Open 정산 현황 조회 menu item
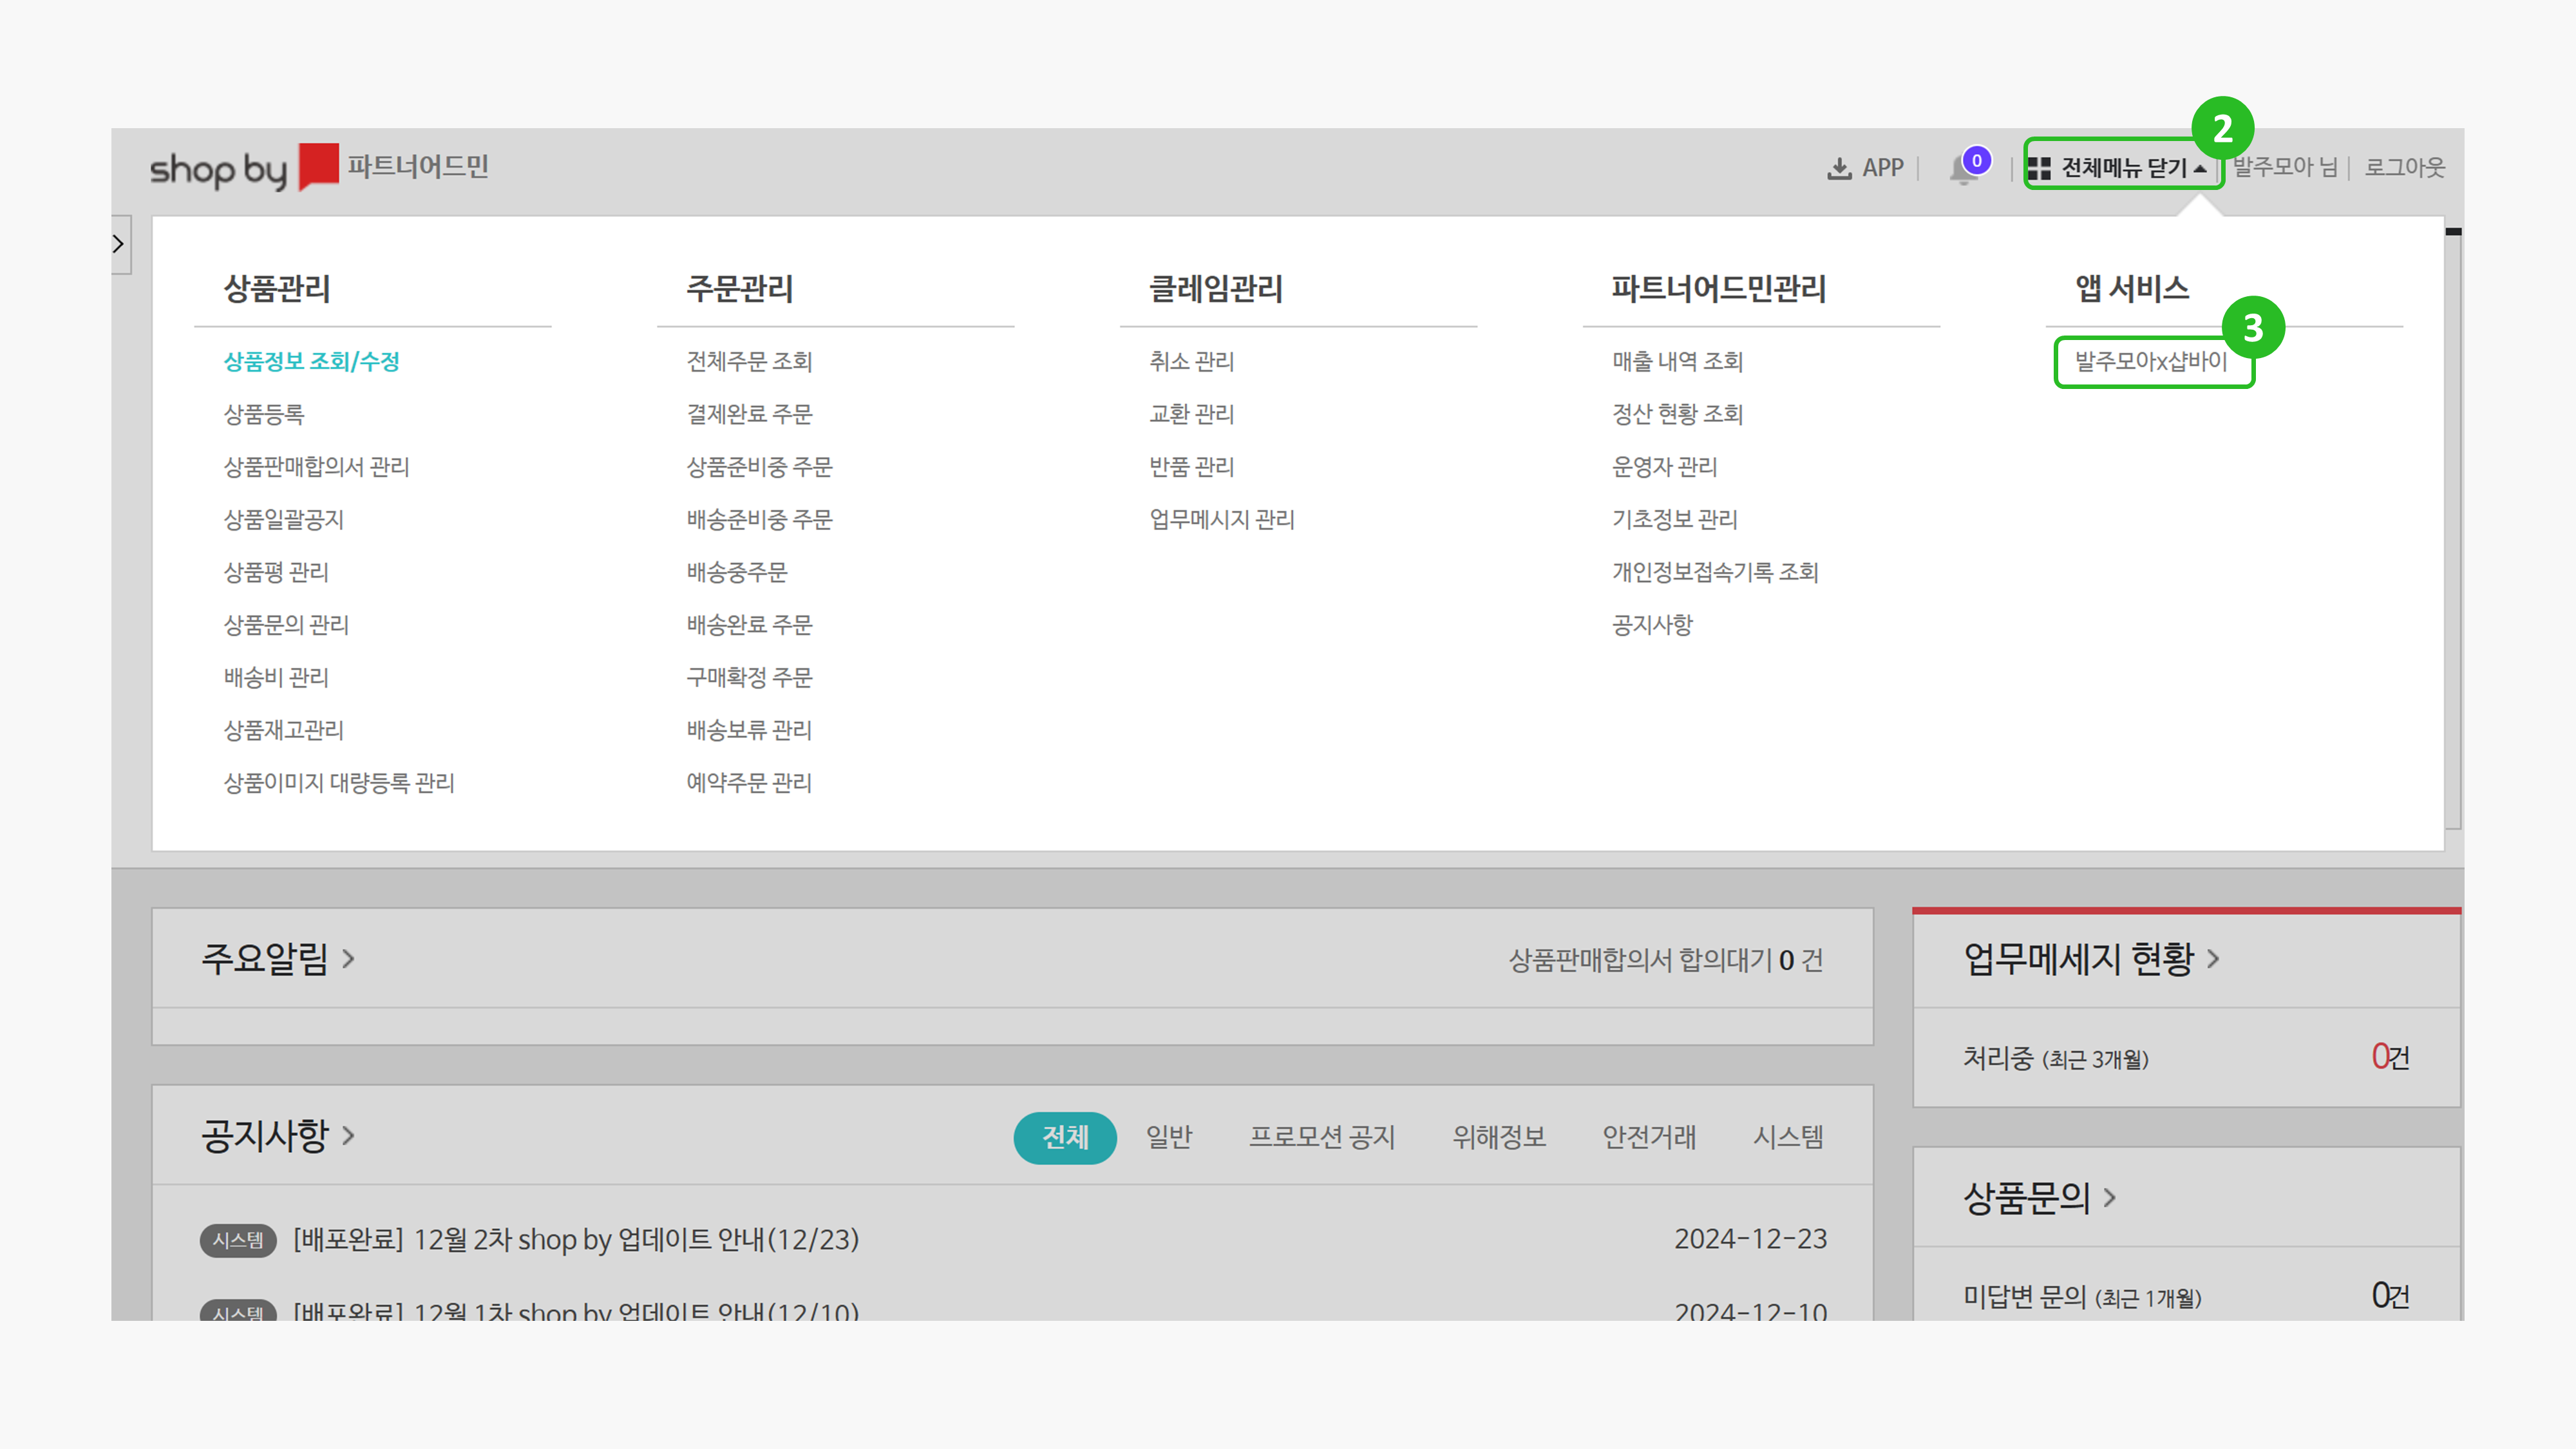 [1677, 414]
